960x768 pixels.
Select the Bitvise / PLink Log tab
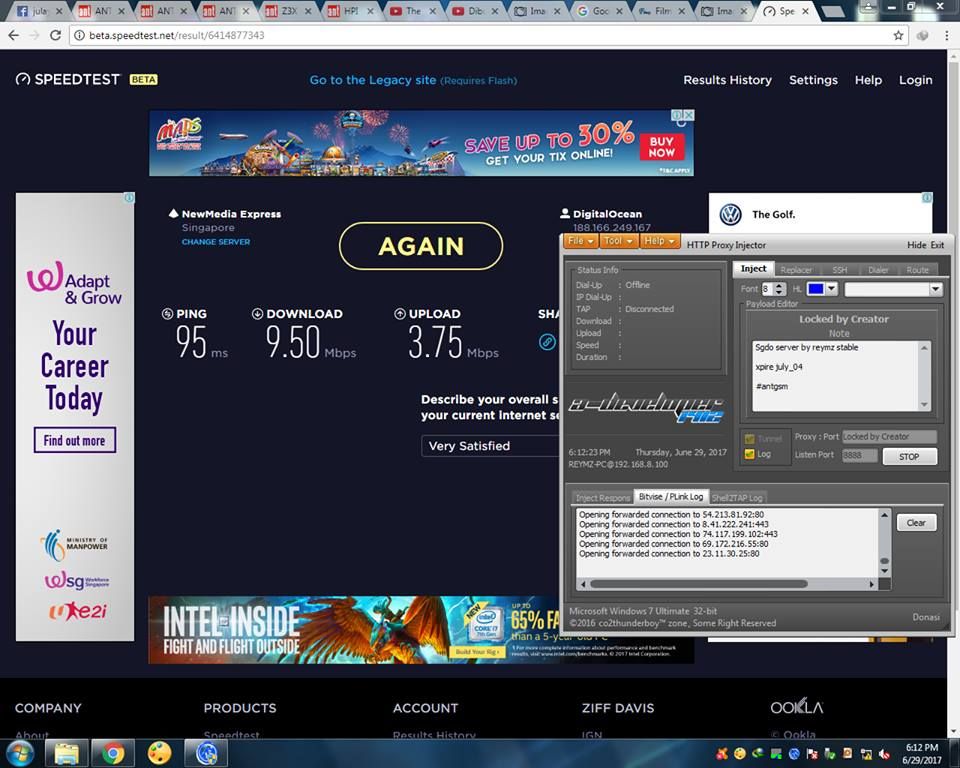[x=670, y=497]
